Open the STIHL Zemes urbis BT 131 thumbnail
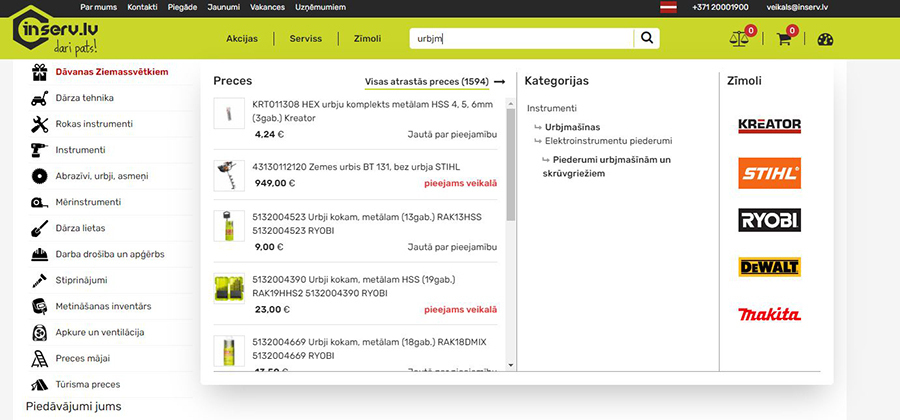This screenshot has width=900, height=420. (x=229, y=175)
